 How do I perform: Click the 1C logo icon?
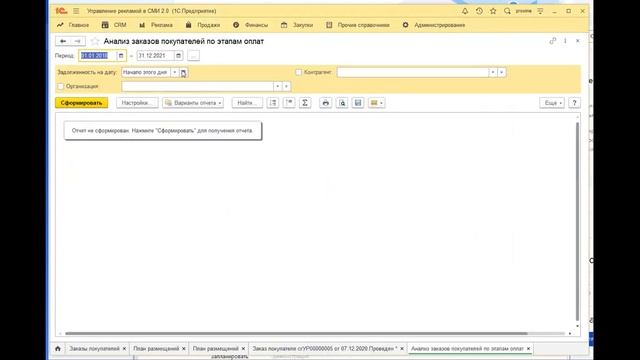pos(61,11)
